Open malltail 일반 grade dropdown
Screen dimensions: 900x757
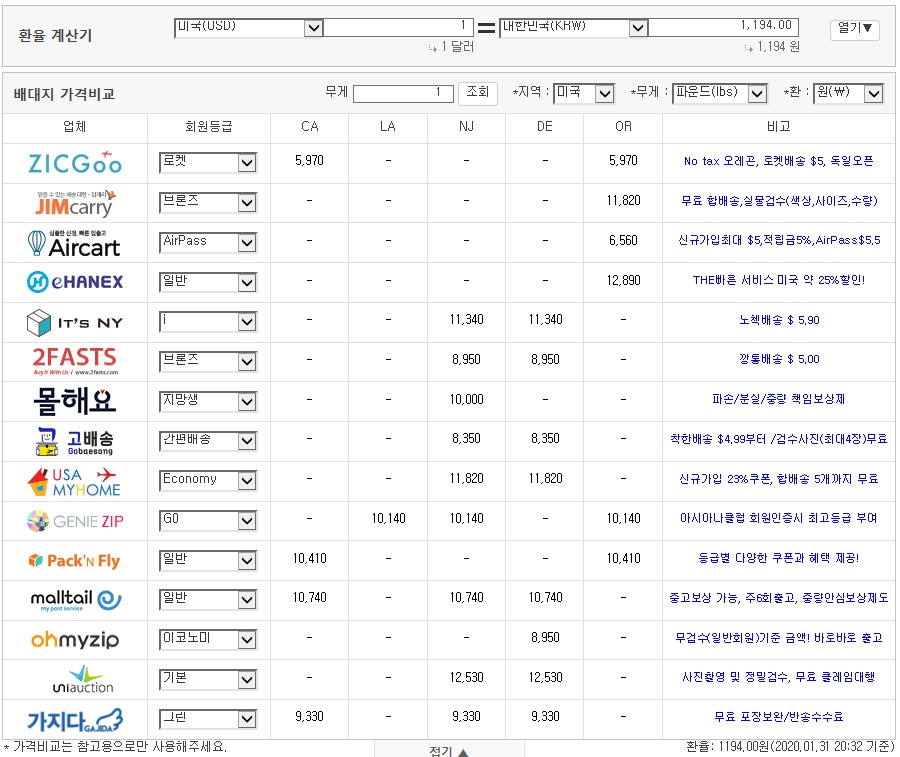(208, 600)
